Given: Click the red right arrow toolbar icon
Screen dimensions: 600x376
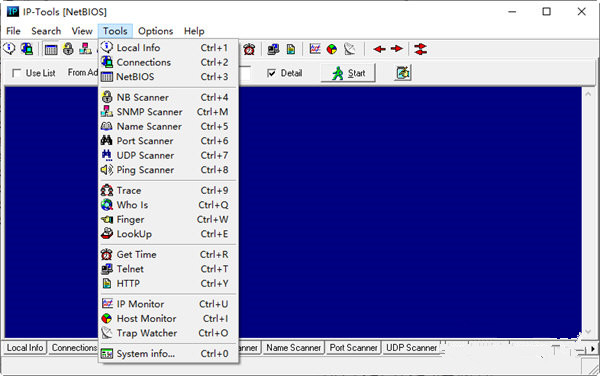Looking at the screenshot, I should [x=397, y=49].
